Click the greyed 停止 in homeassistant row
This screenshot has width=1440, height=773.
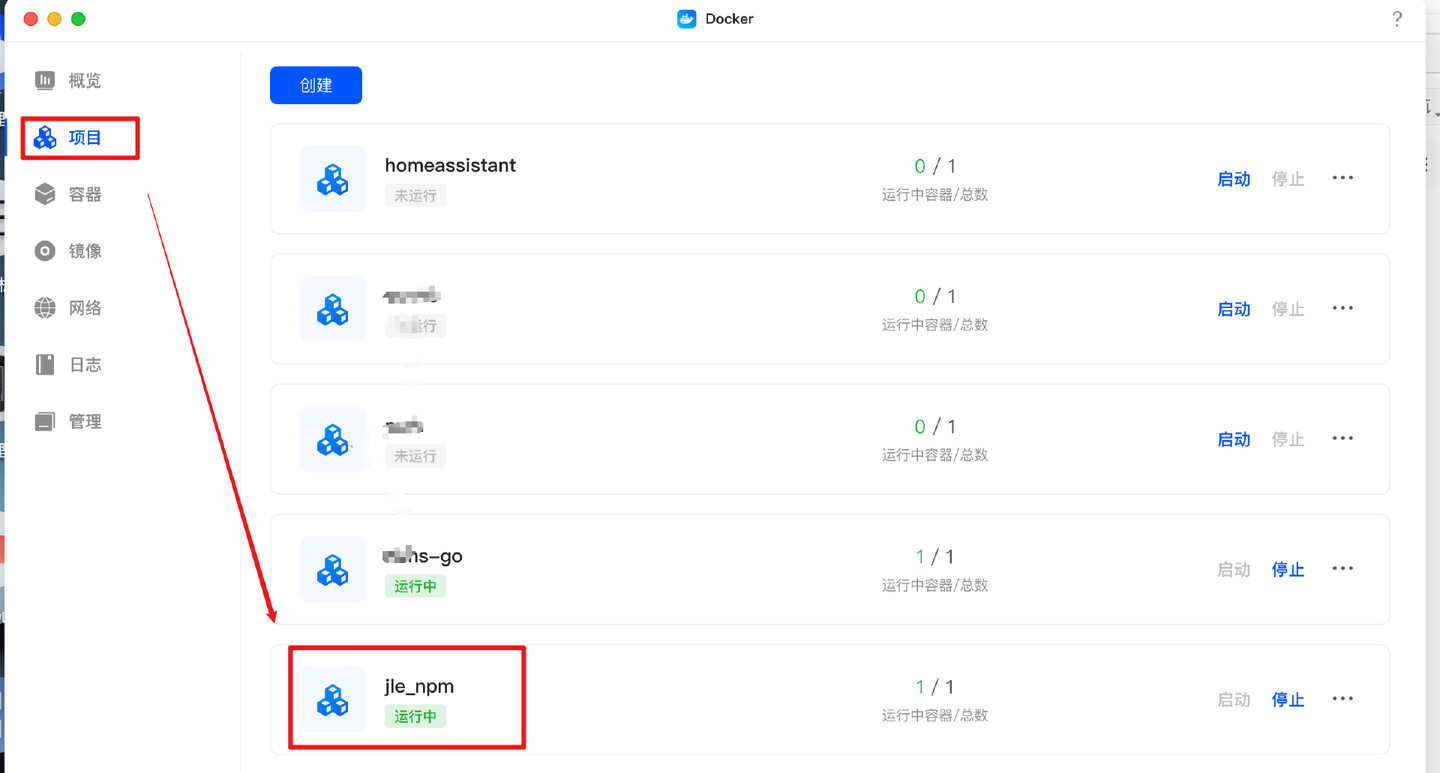pos(1288,179)
